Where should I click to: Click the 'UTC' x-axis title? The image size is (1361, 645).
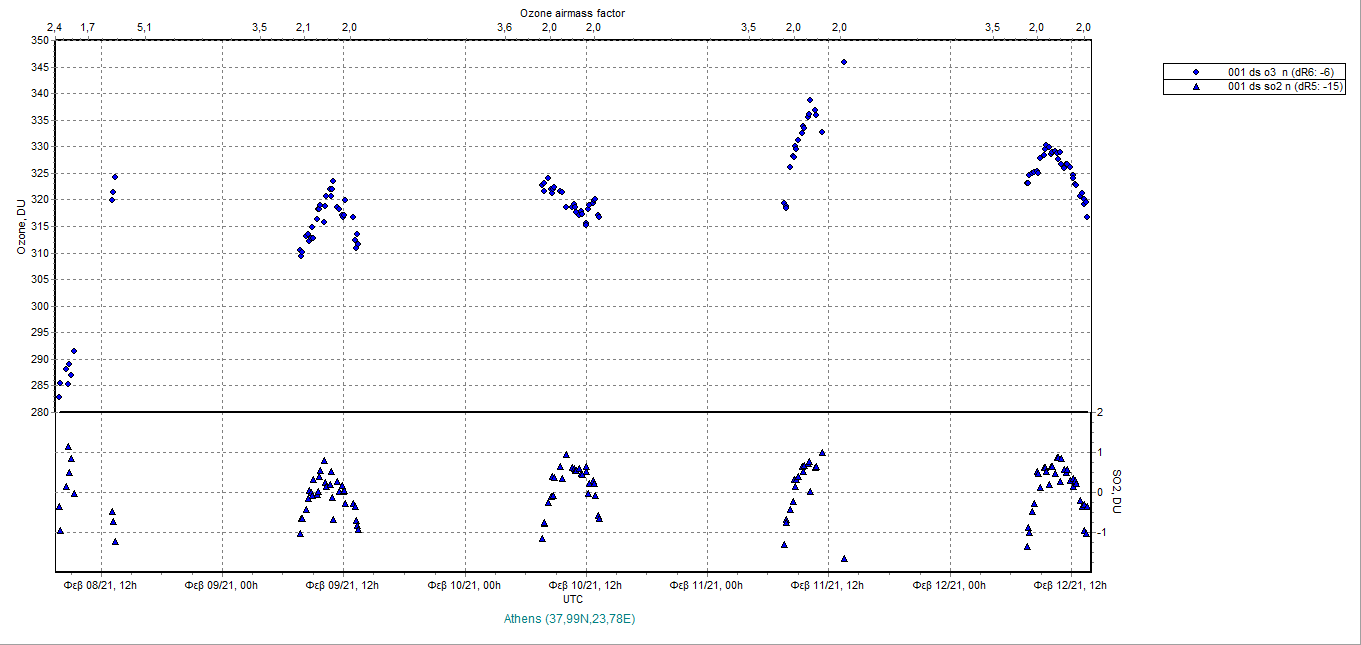pos(573,599)
